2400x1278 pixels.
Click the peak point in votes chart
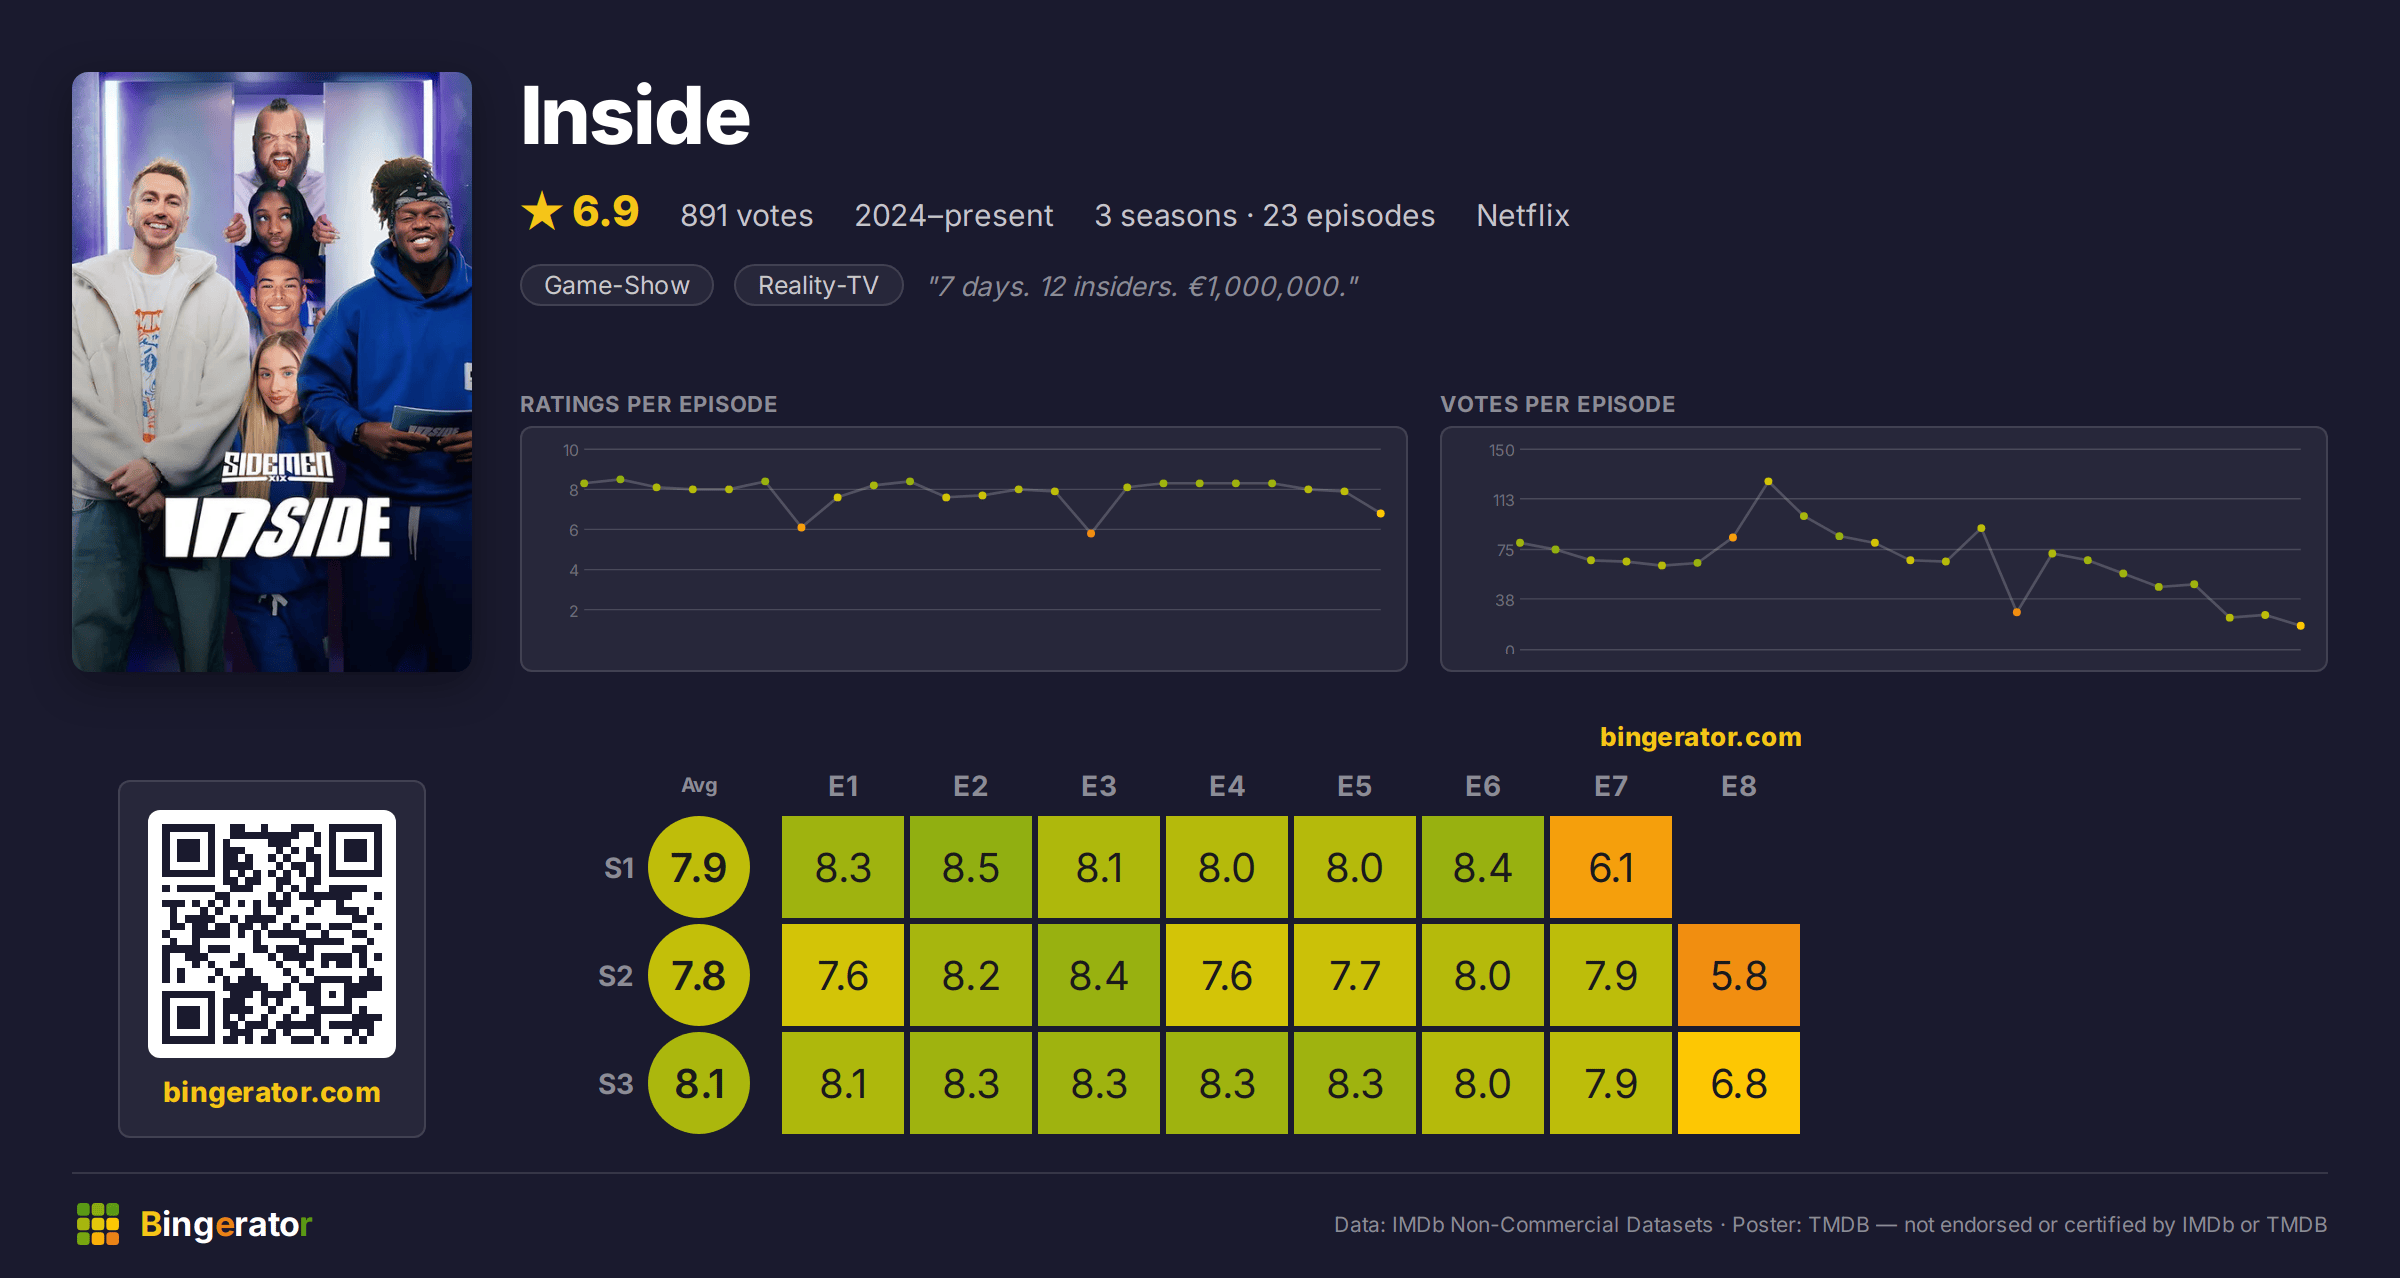tap(1768, 481)
